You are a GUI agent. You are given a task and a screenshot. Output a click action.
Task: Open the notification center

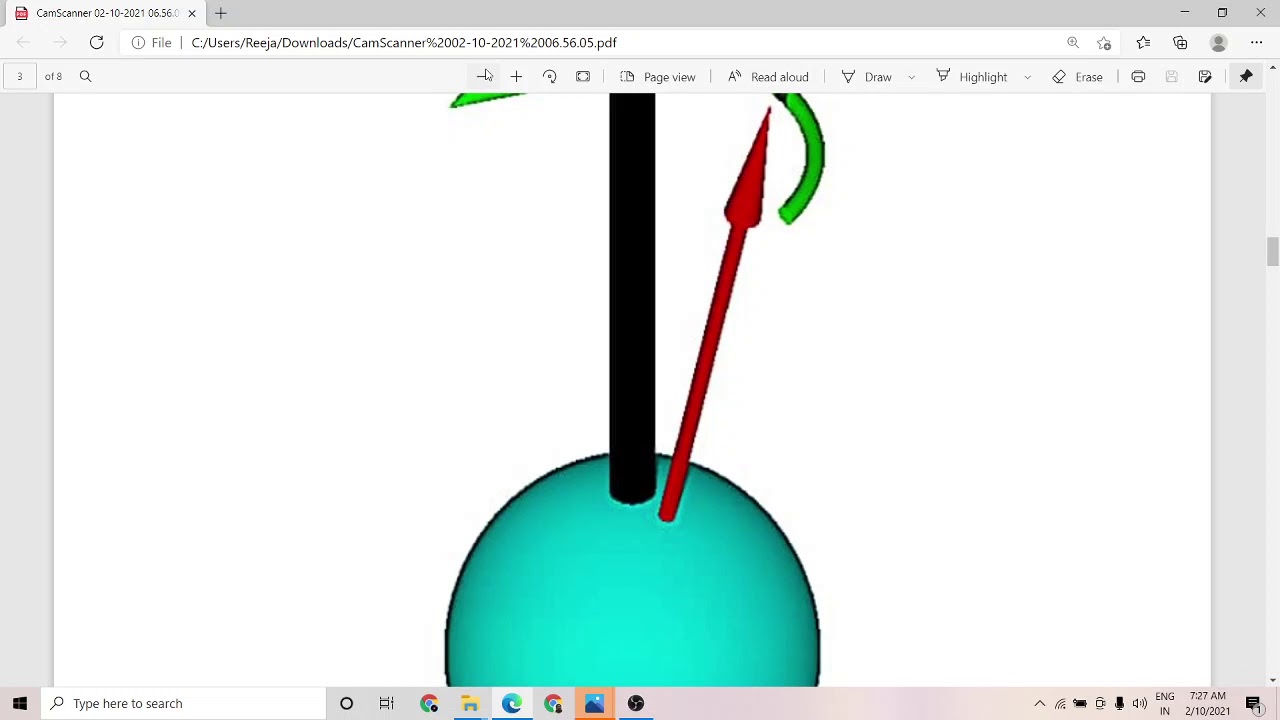pyautogui.click(x=1254, y=704)
